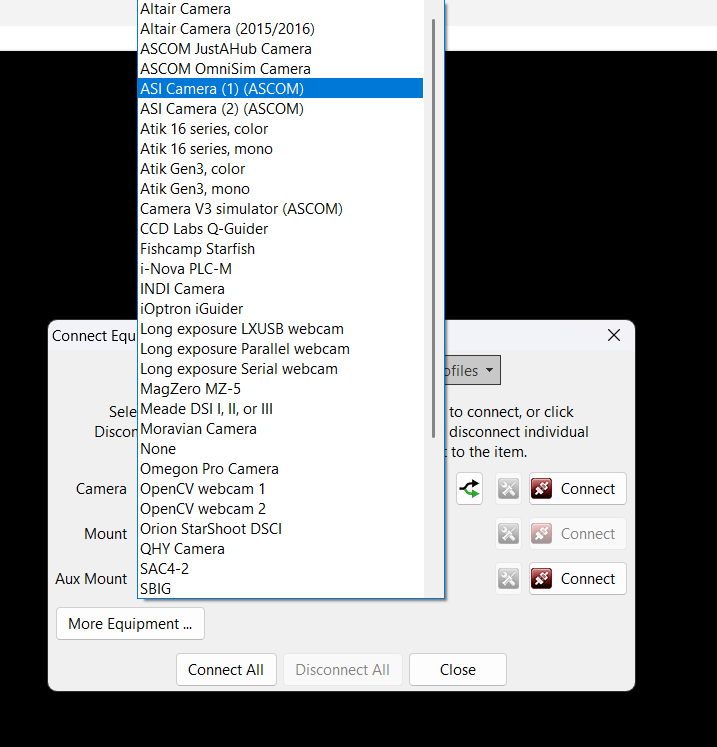
Task: Choose Altair Camera (2015/2016)
Action: pos(280,29)
